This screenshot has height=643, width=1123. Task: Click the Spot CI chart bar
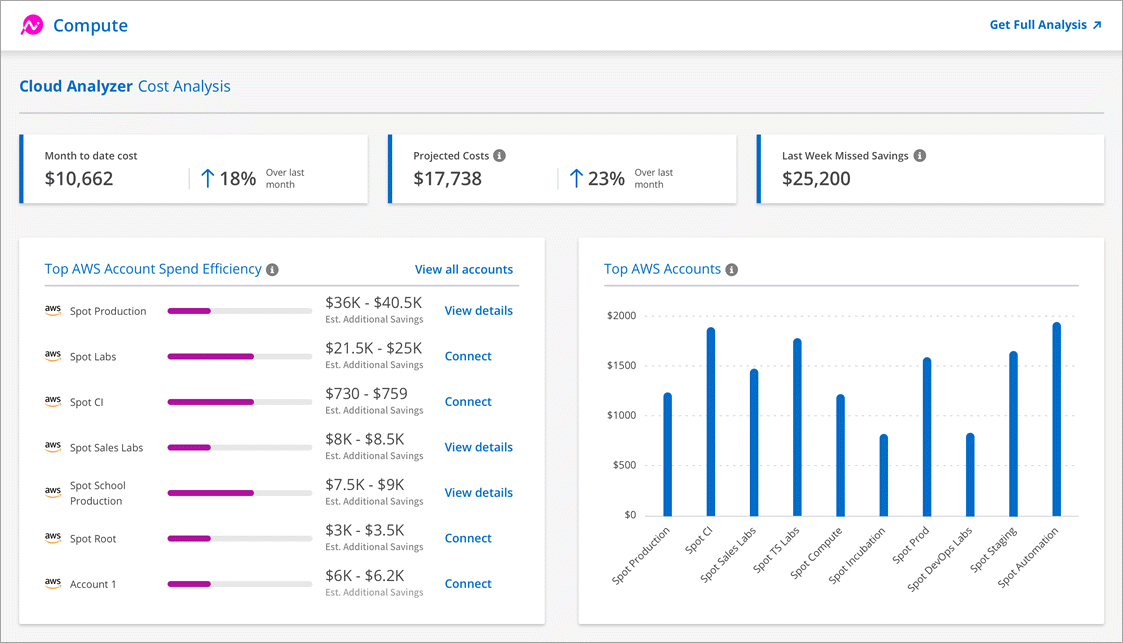(710, 422)
